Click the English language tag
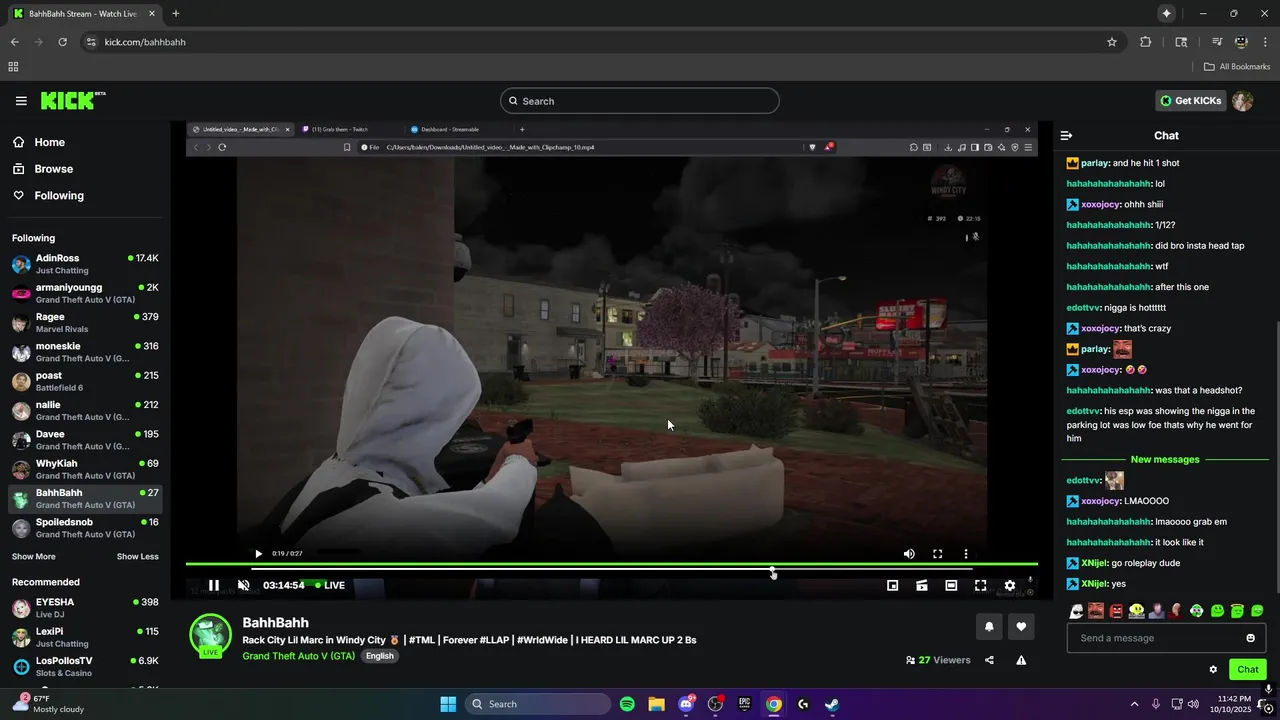Viewport: 1280px width, 720px height. coord(379,656)
